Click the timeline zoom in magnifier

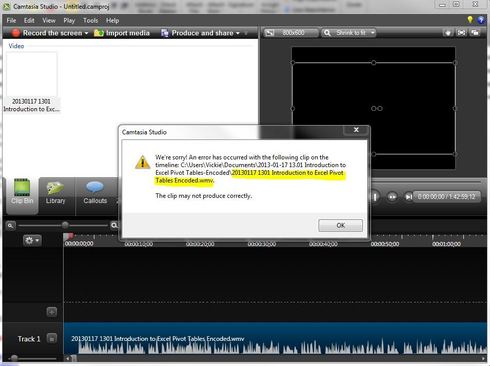(114, 226)
